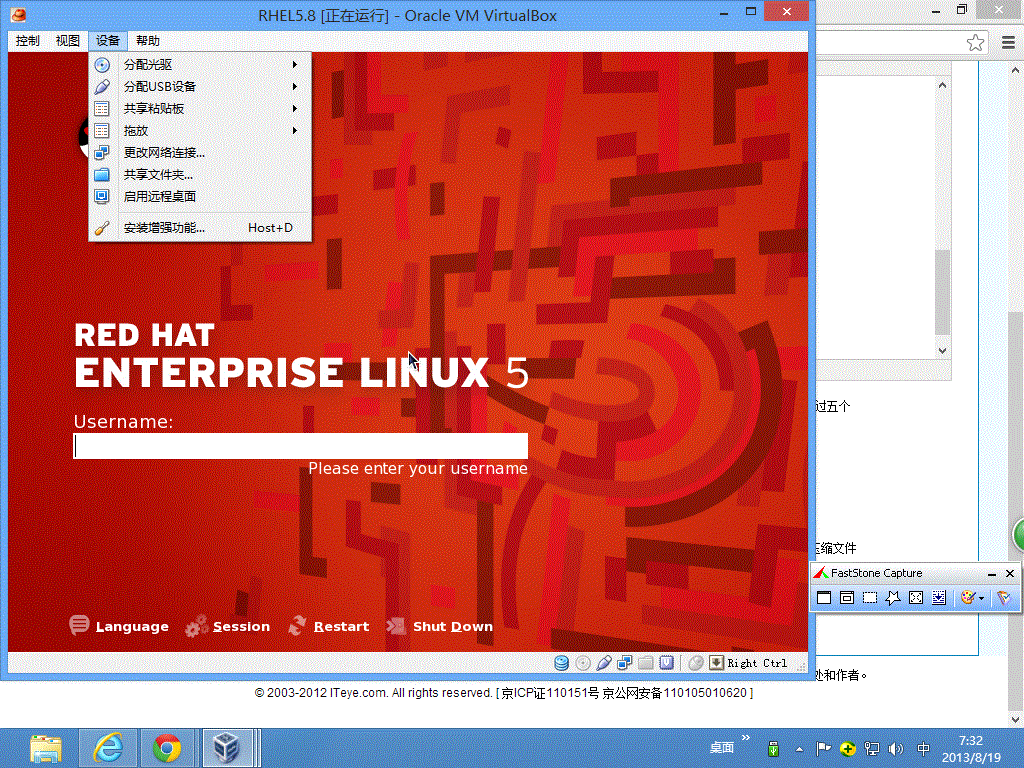
Task: Open the 视图 menu
Action: [x=67, y=40]
